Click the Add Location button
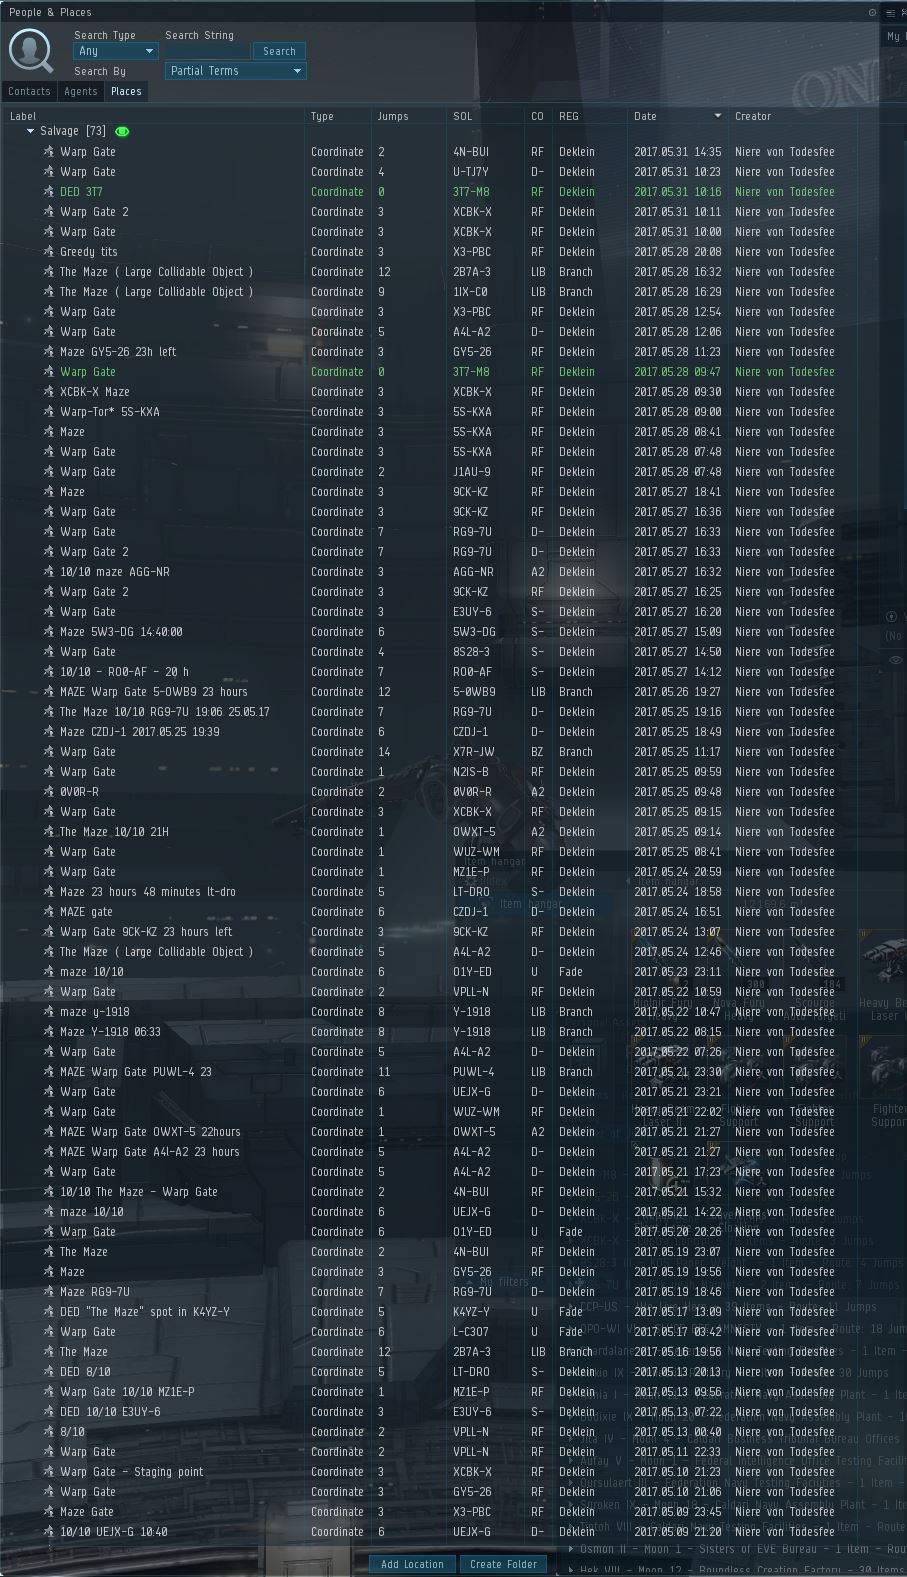The height and width of the screenshot is (1577, 907). 412,1564
